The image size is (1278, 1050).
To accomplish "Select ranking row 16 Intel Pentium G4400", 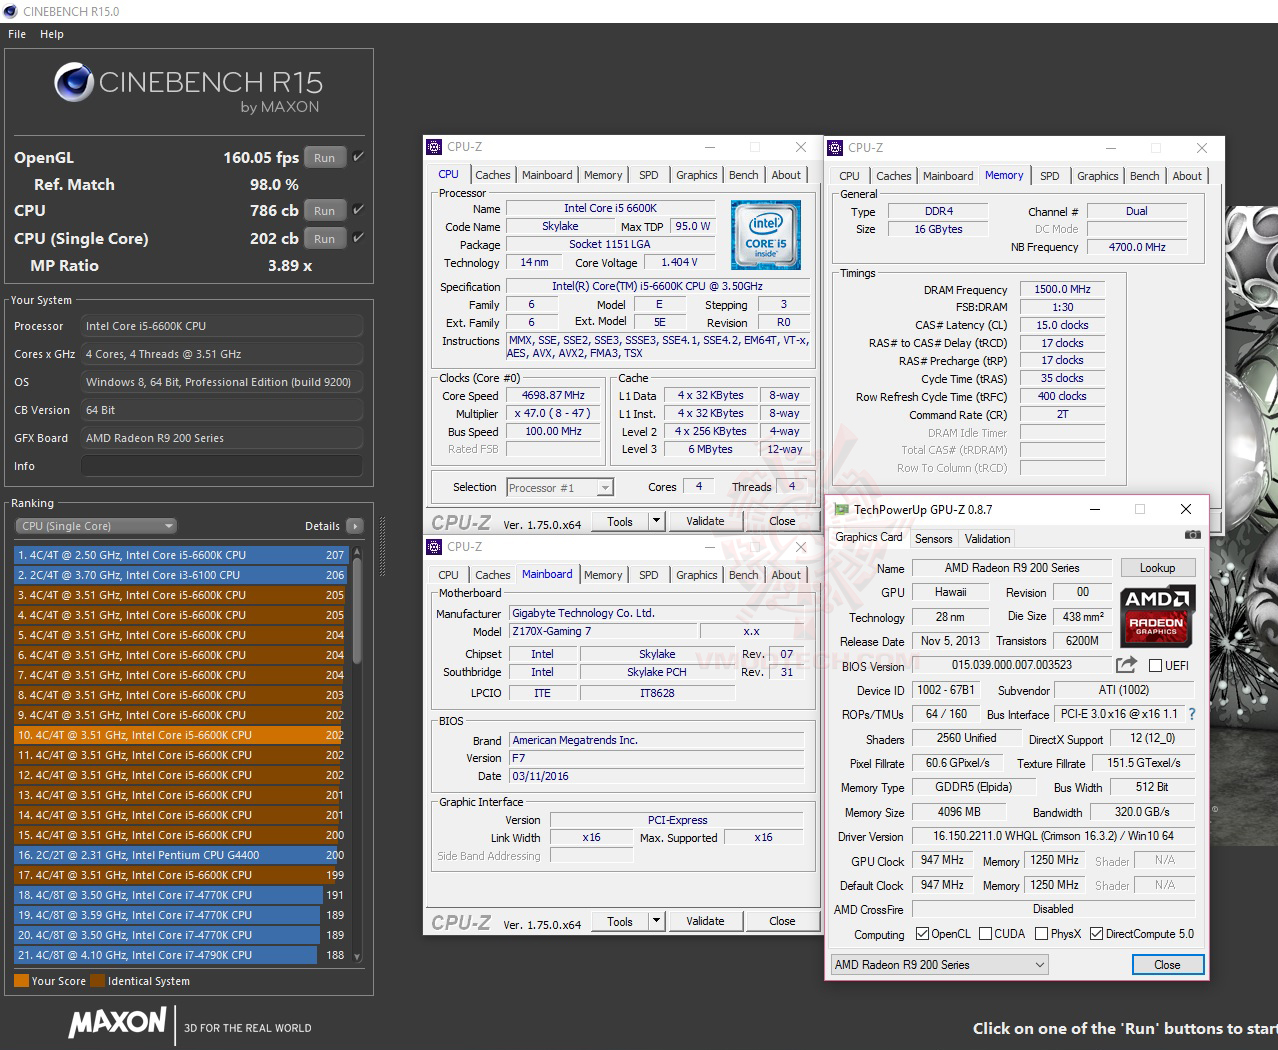I will click(180, 855).
